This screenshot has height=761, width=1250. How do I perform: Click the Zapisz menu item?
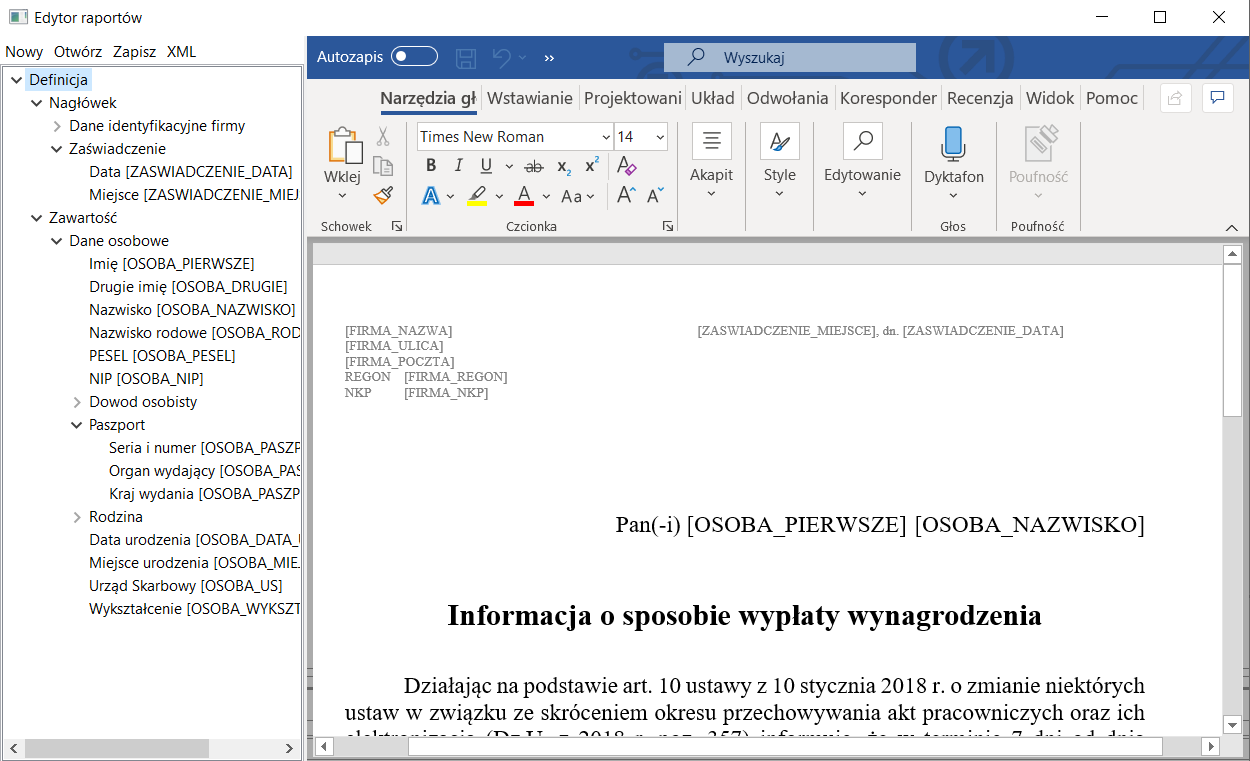(x=134, y=52)
